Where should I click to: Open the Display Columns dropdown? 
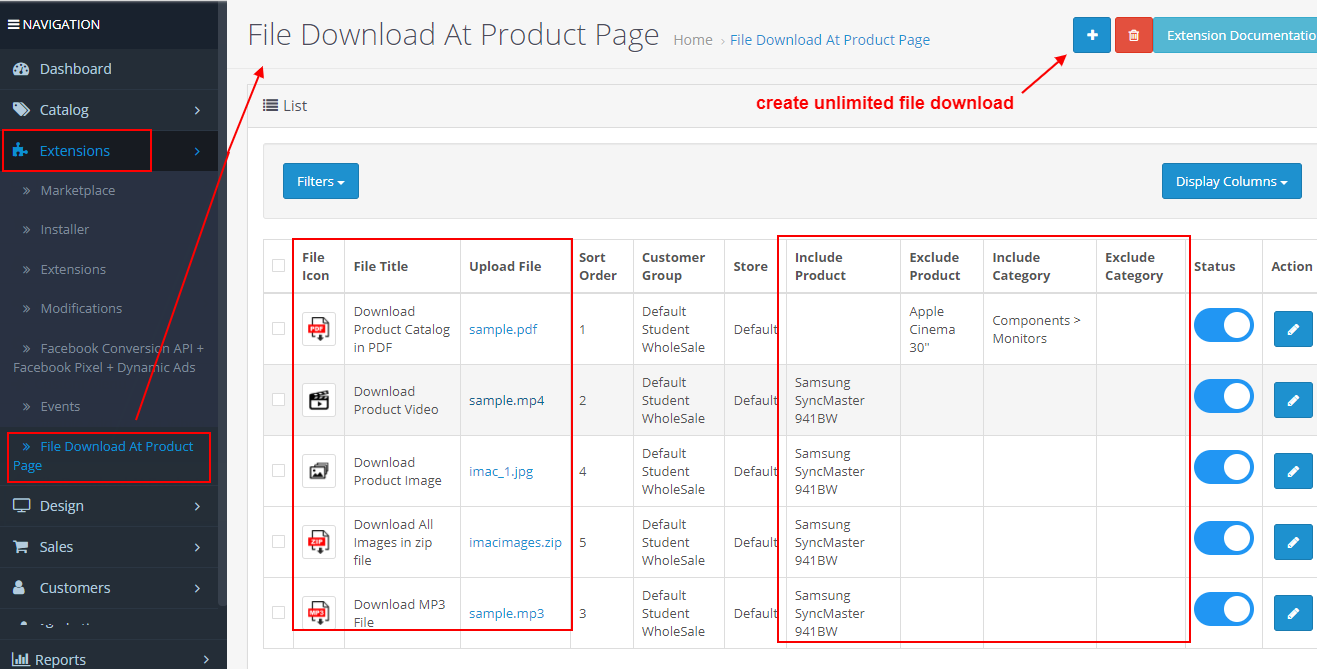pos(1231,181)
